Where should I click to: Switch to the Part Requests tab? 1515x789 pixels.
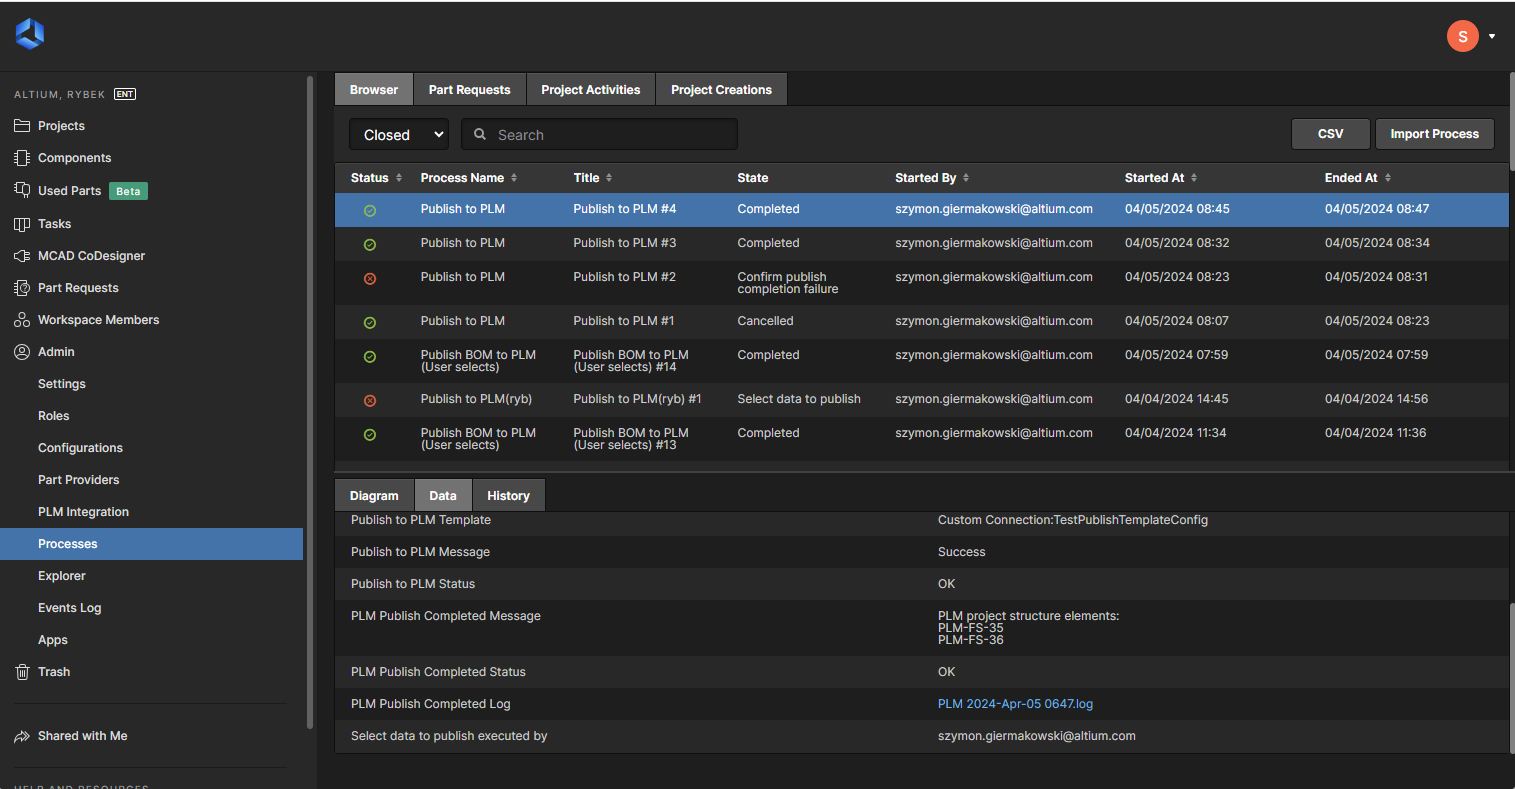pyautogui.click(x=470, y=89)
